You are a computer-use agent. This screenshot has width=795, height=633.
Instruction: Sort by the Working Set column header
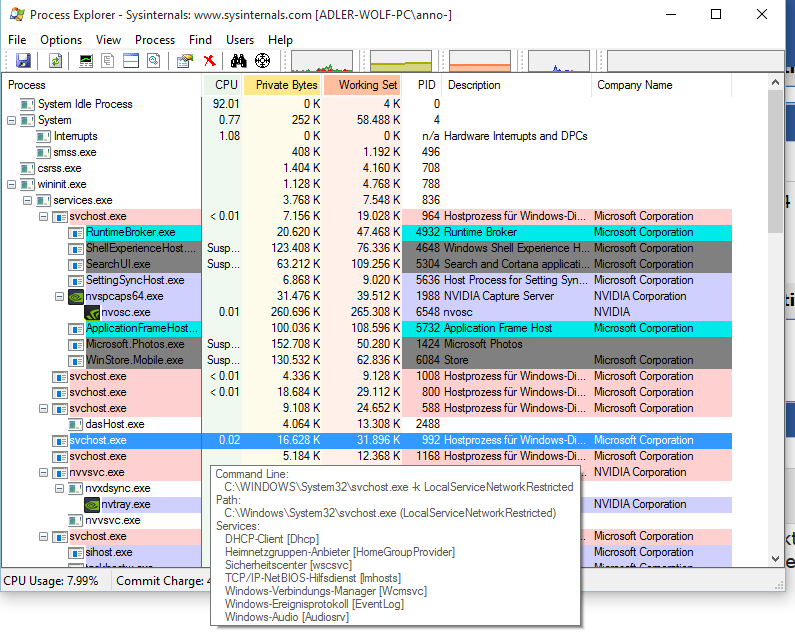[x=362, y=85]
